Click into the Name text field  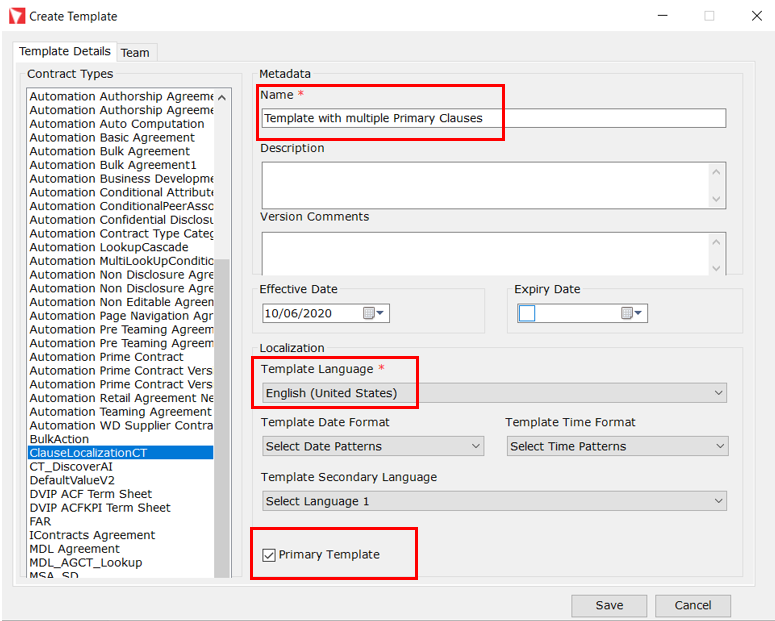coord(493,118)
